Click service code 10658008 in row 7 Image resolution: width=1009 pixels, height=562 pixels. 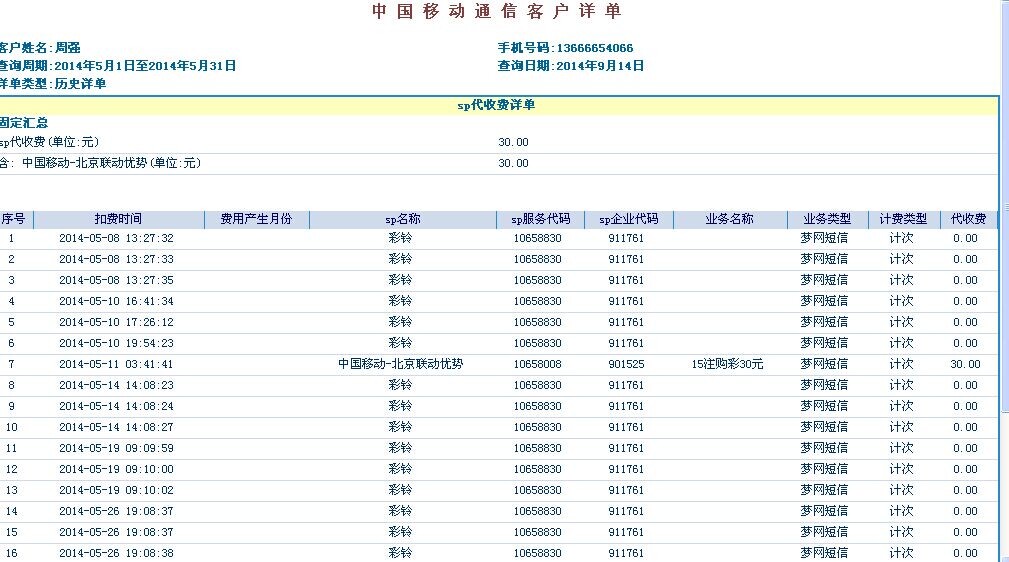(537, 364)
